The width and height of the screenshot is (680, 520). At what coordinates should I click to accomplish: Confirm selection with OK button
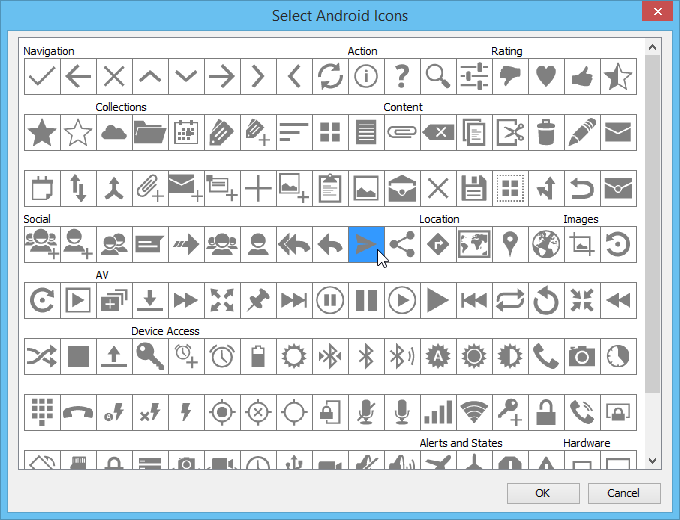543,493
